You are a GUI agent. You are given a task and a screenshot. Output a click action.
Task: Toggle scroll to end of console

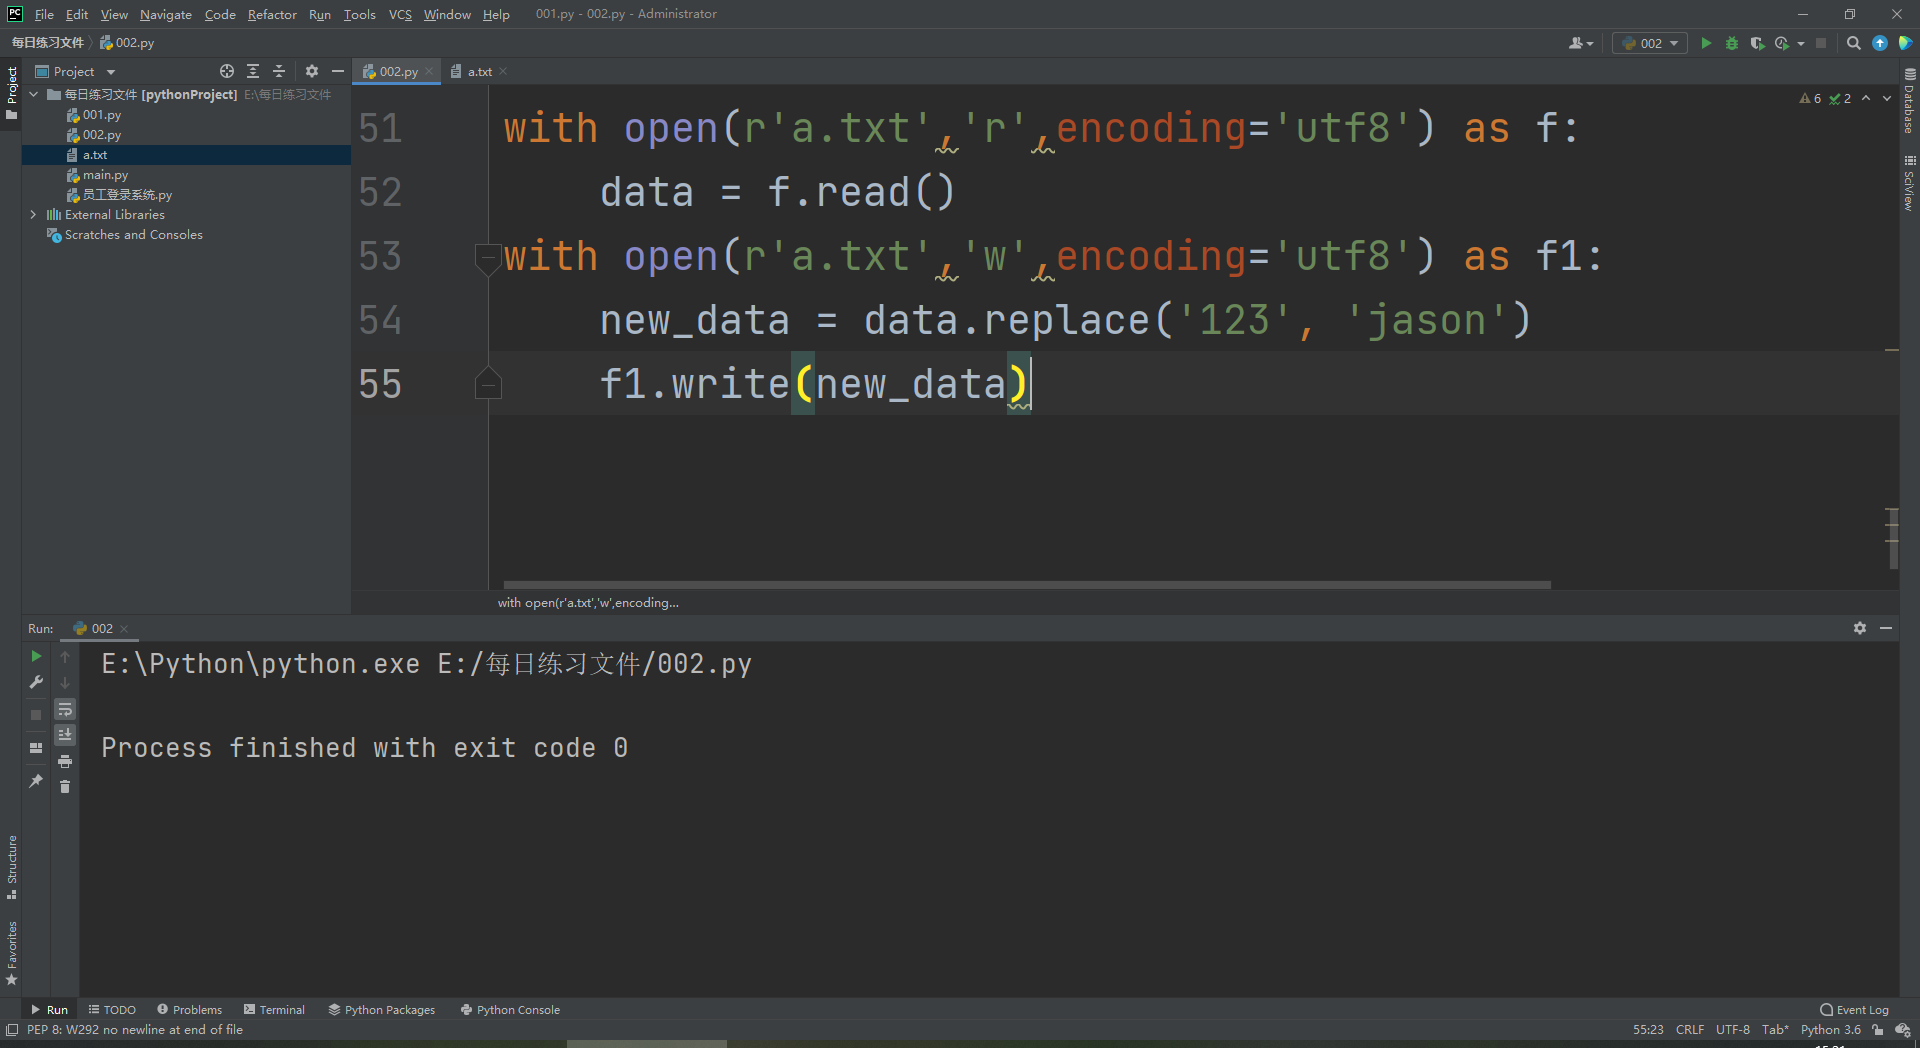point(65,735)
